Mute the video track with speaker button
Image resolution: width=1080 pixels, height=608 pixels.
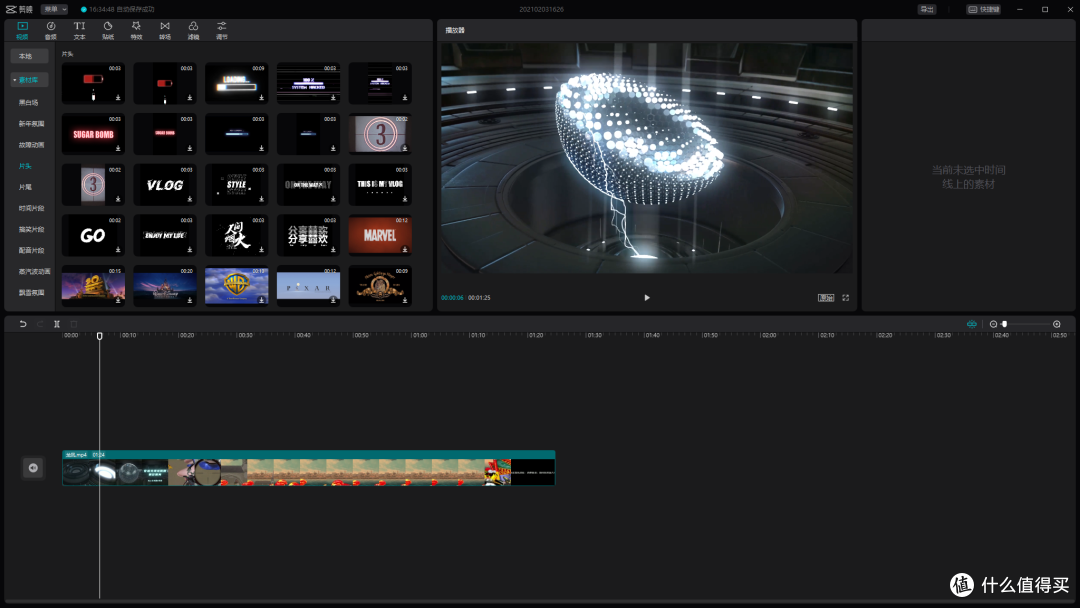point(33,467)
